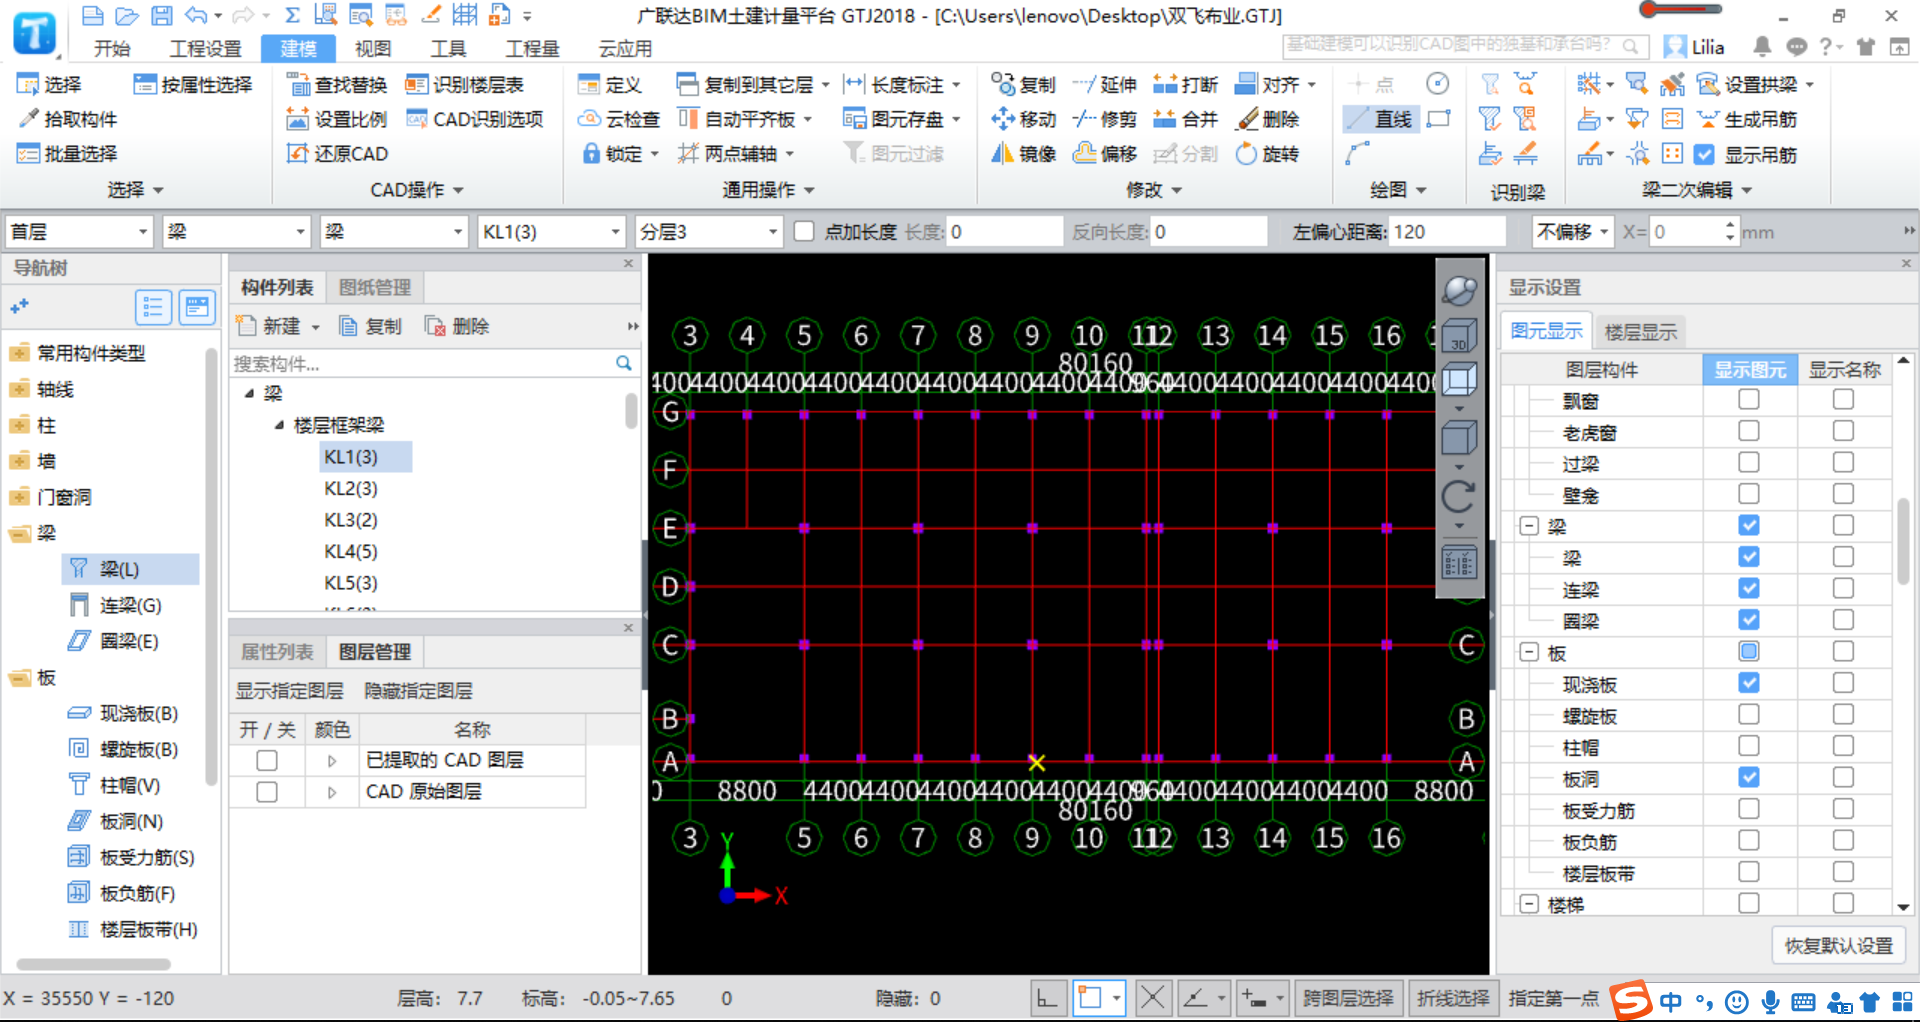Open the 长度标注 dropdown
The image size is (1920, 1022).
957,85
